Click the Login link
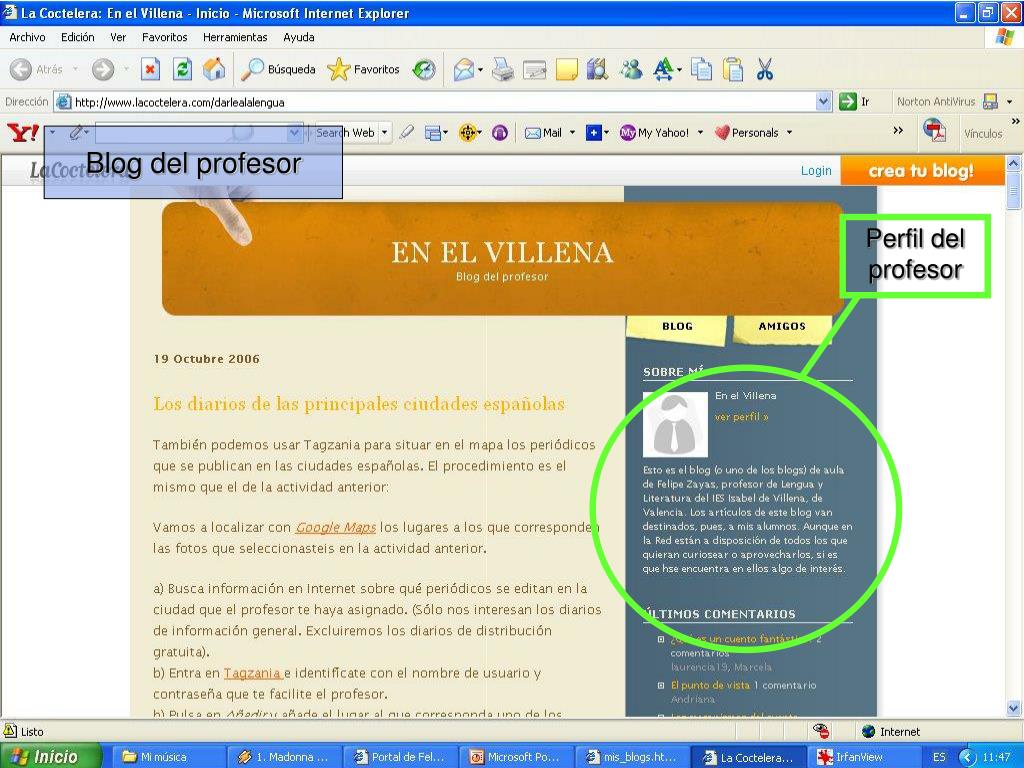This screenshot has height=768, width=1024. point(816,170)
